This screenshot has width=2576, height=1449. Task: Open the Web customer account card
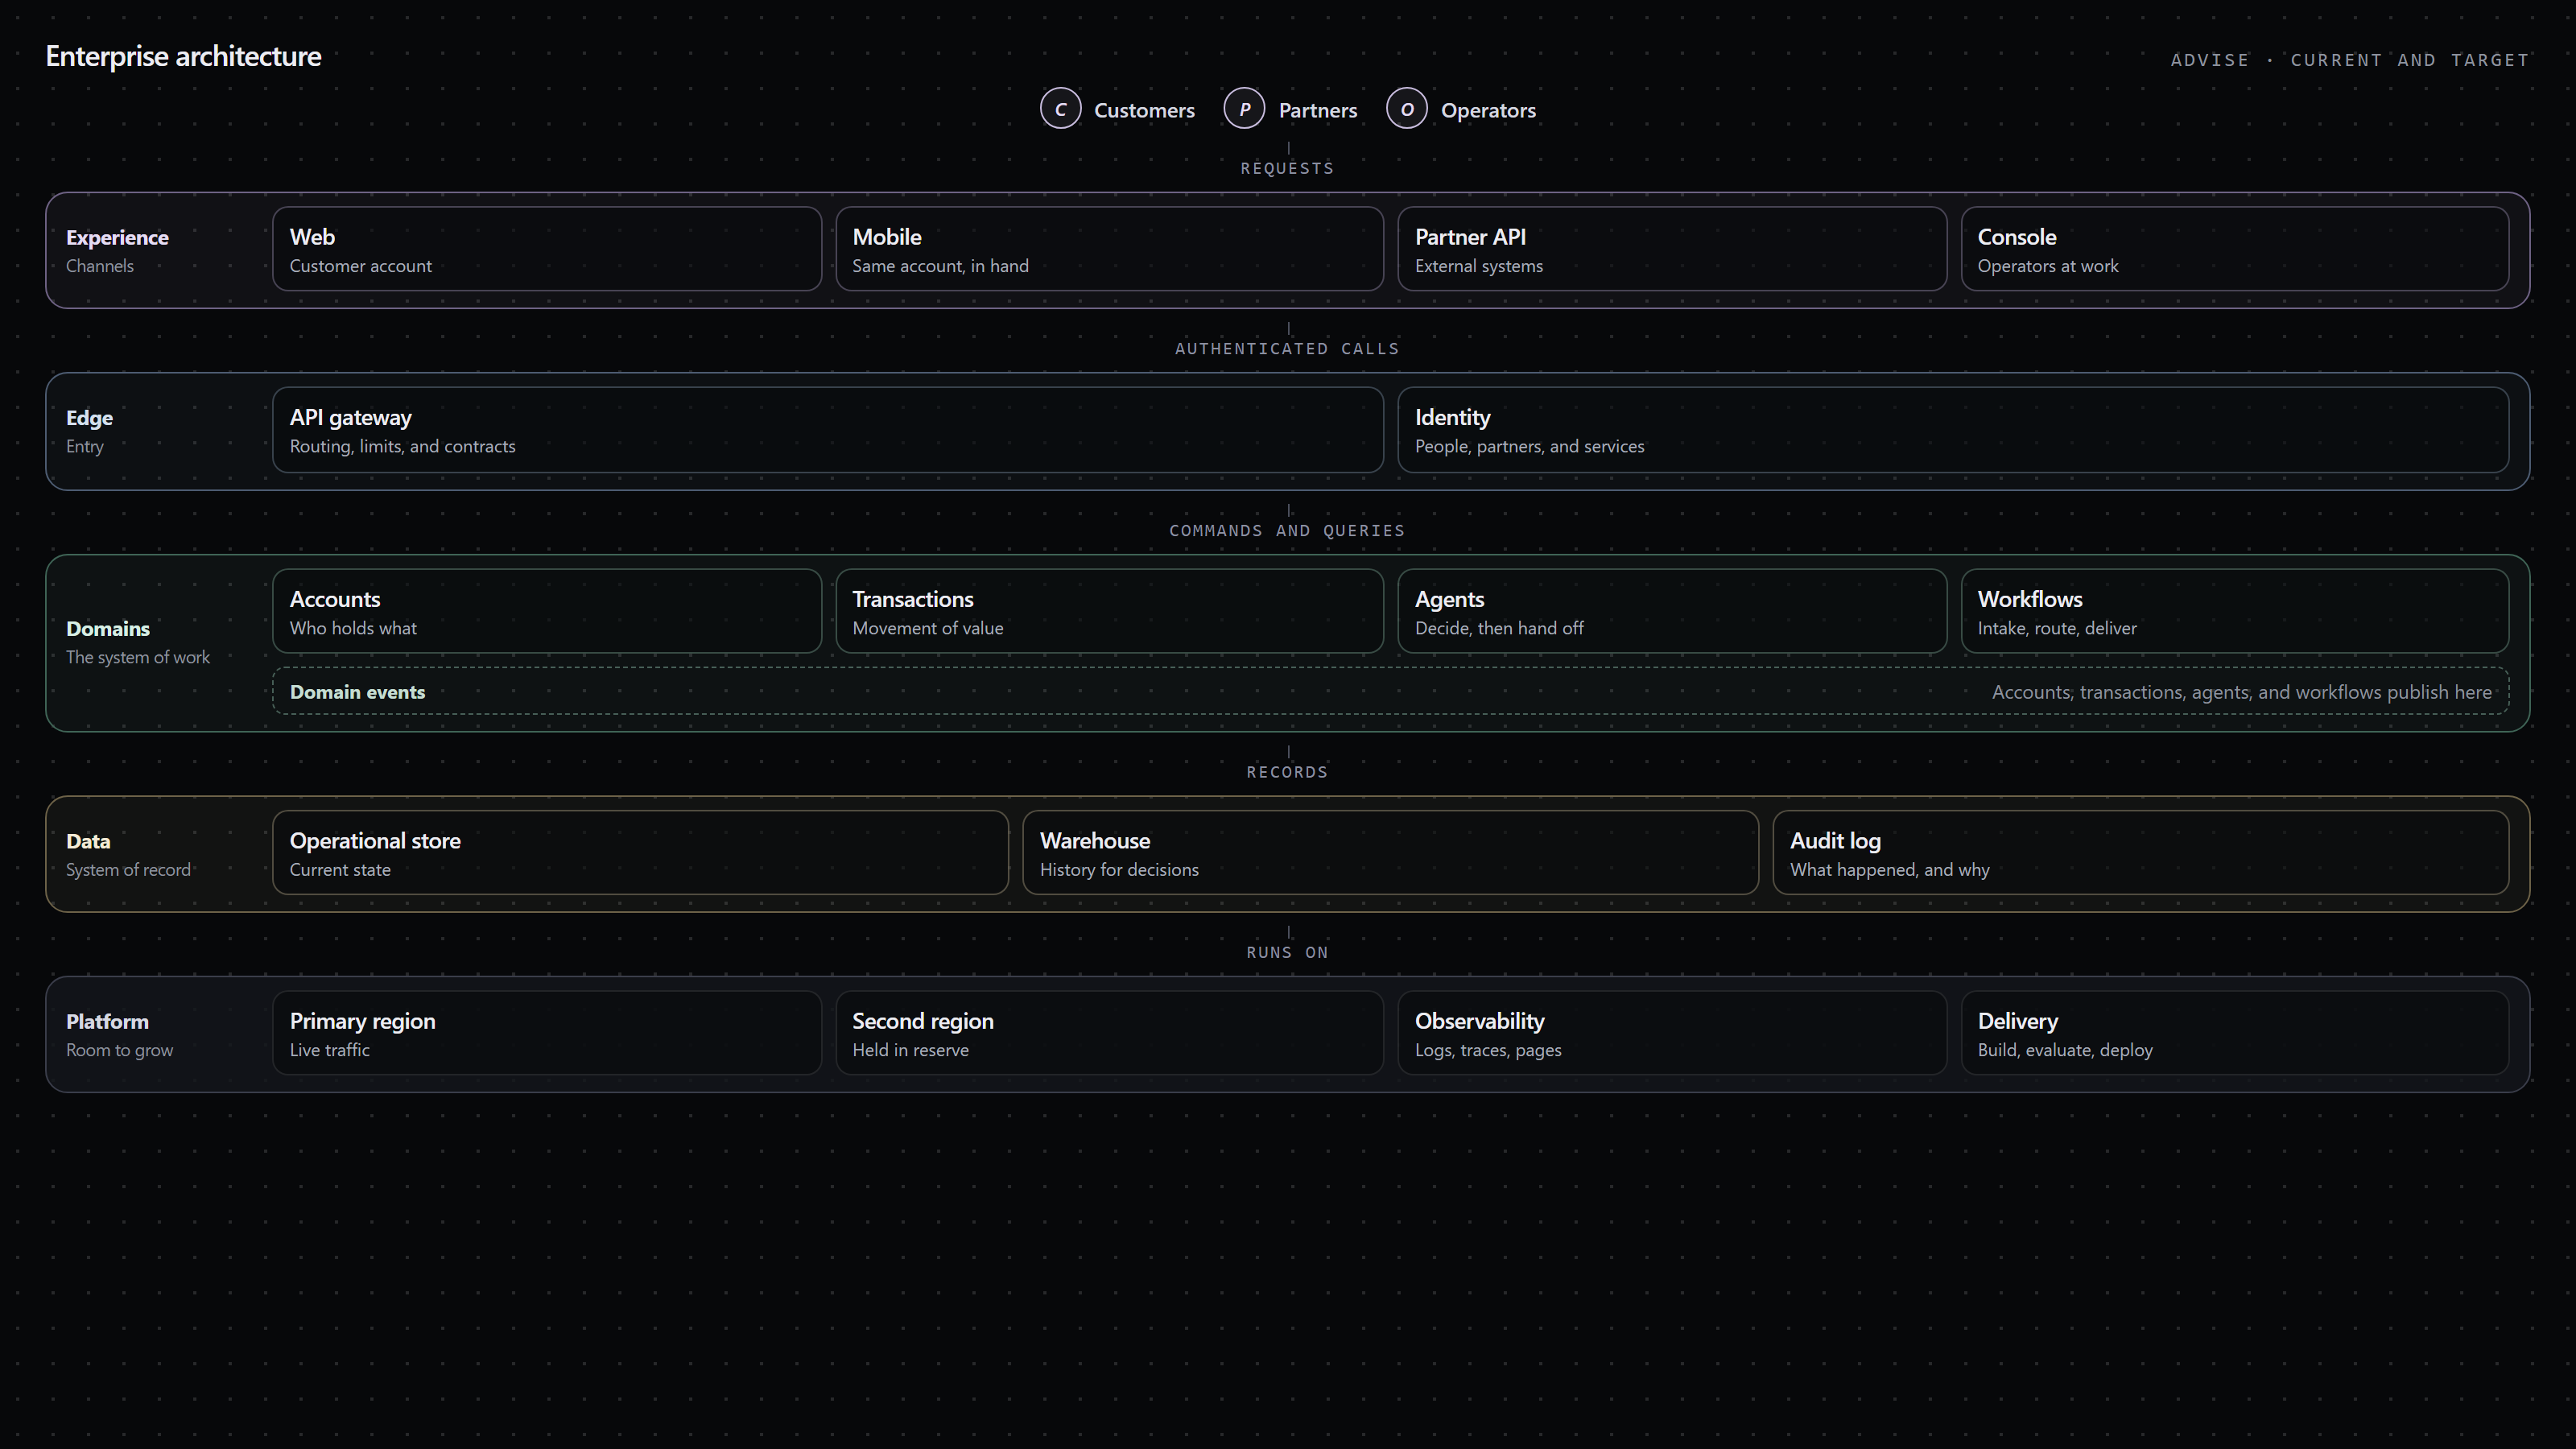click(547, 249)
